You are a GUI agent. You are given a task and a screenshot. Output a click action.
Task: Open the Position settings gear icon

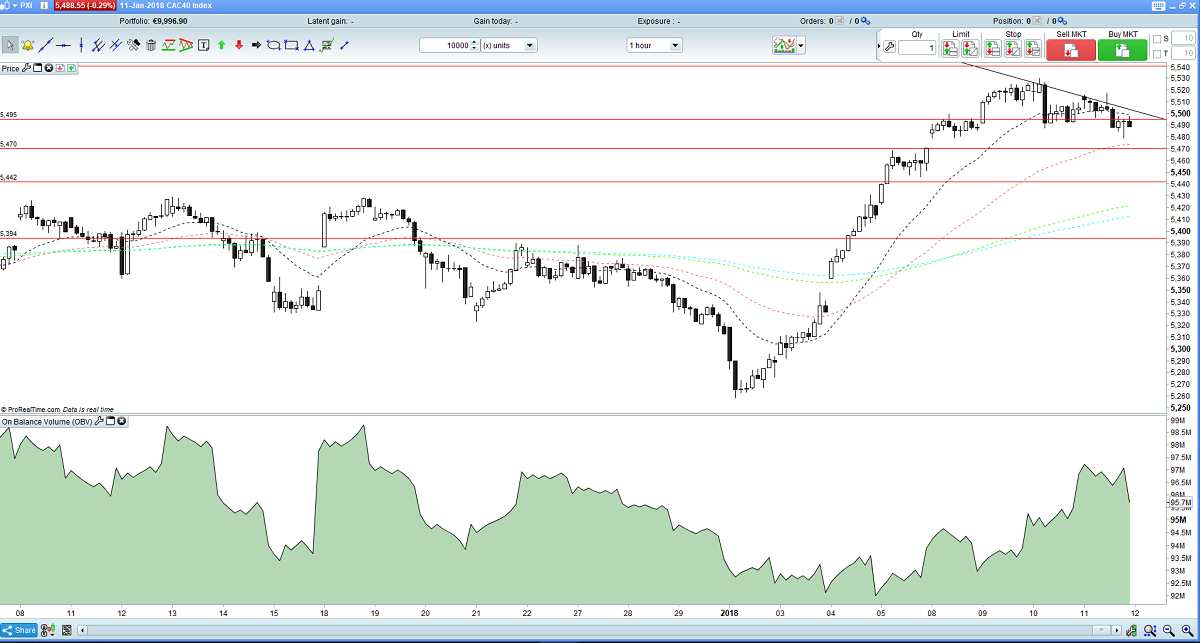(1062, 21)
